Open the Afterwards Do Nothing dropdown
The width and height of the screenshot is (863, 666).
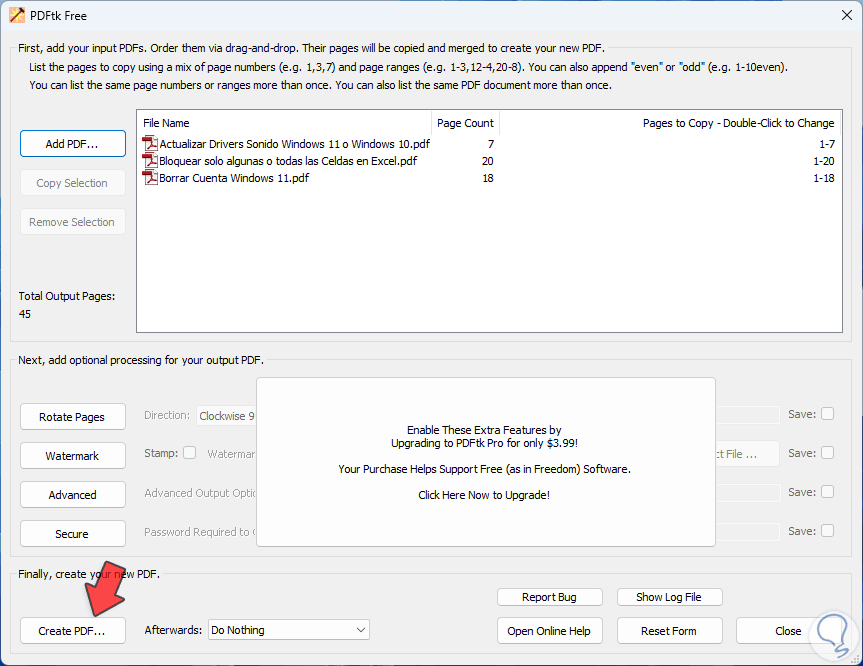click(x=288, y=630)
